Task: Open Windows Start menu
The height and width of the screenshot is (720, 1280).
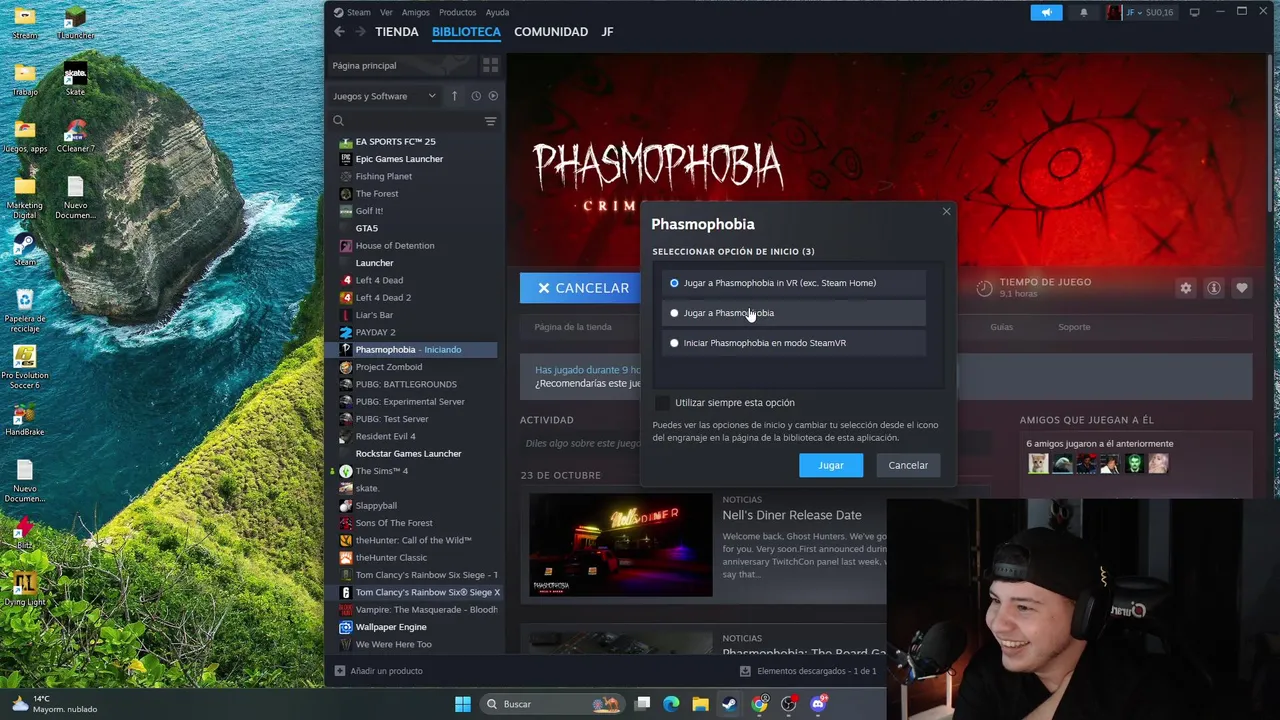Action: point(463,704)
